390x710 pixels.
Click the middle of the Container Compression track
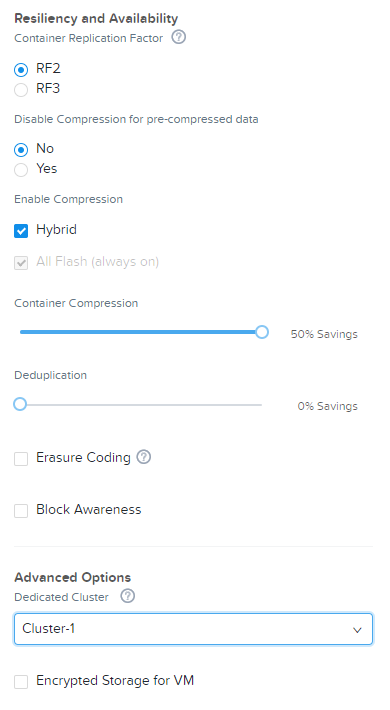pos(141,332)
